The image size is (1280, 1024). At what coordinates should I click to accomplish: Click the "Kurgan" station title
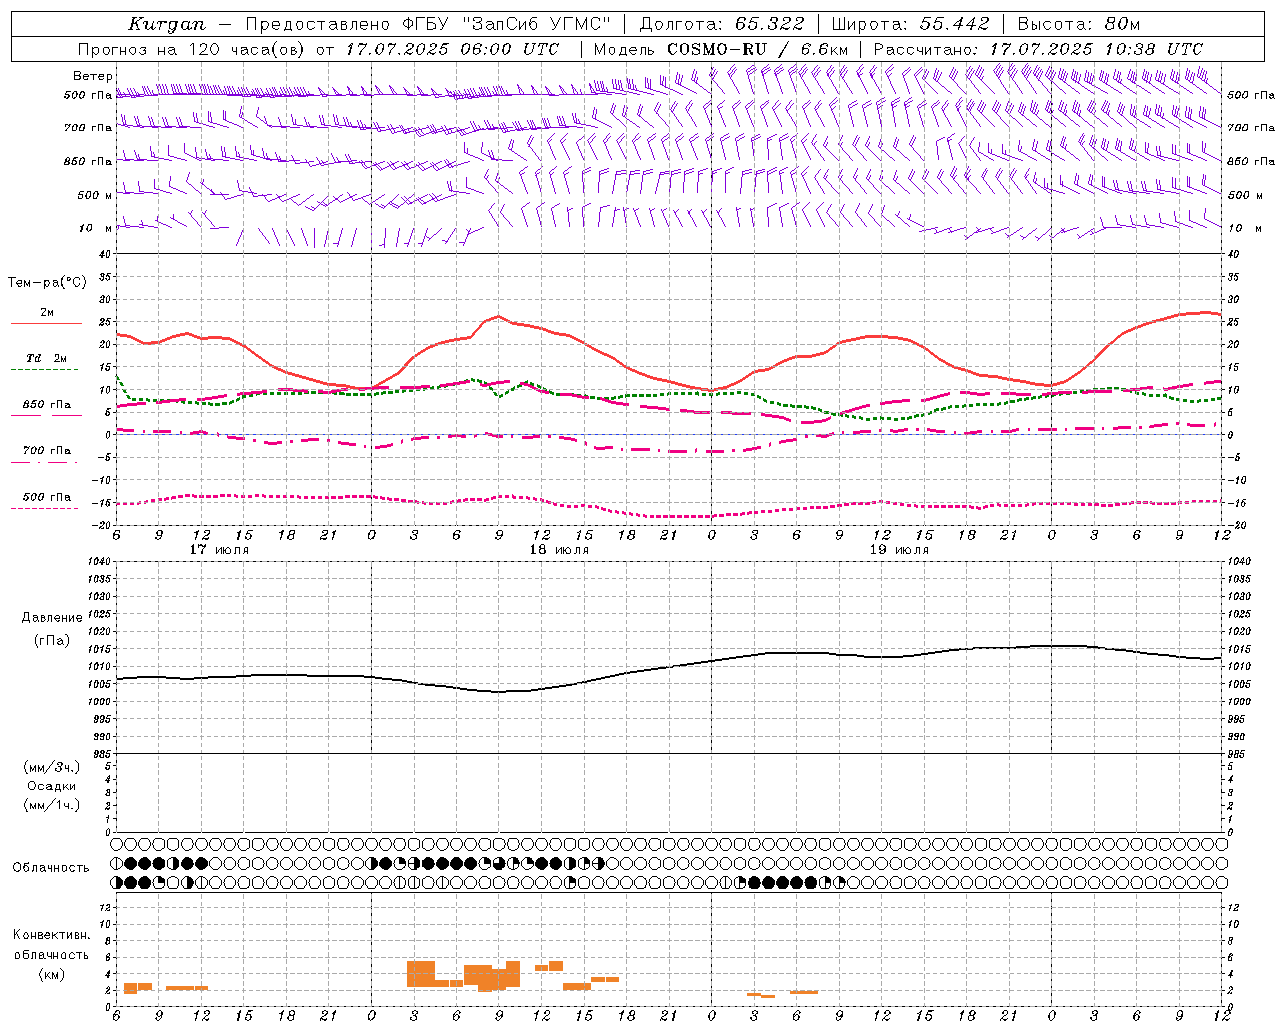point(167,24)
